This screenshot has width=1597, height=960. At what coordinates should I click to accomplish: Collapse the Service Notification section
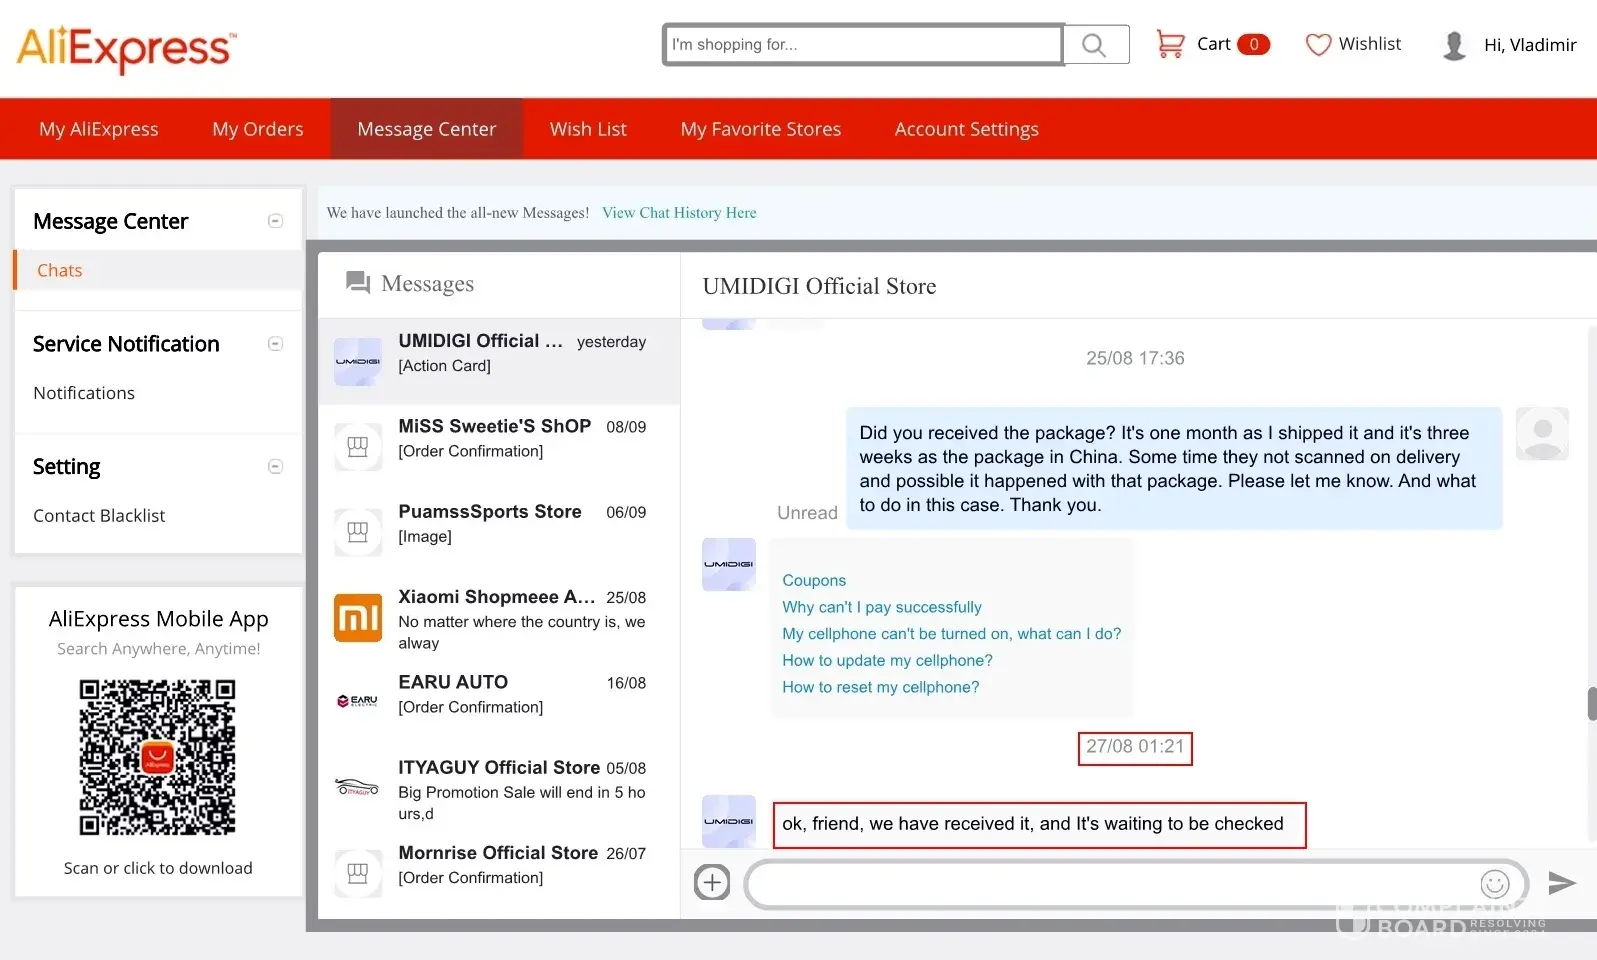[275, 344]
